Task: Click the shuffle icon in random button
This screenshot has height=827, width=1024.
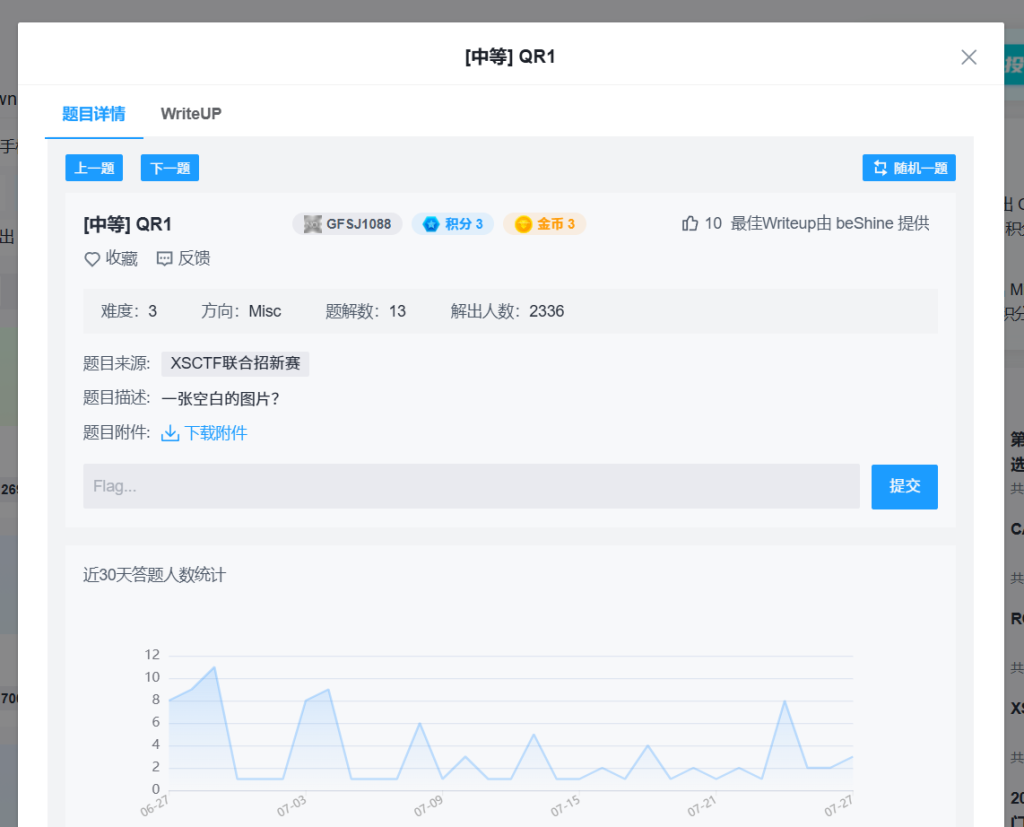Action: pyautogui.click(x=880, y=168)
